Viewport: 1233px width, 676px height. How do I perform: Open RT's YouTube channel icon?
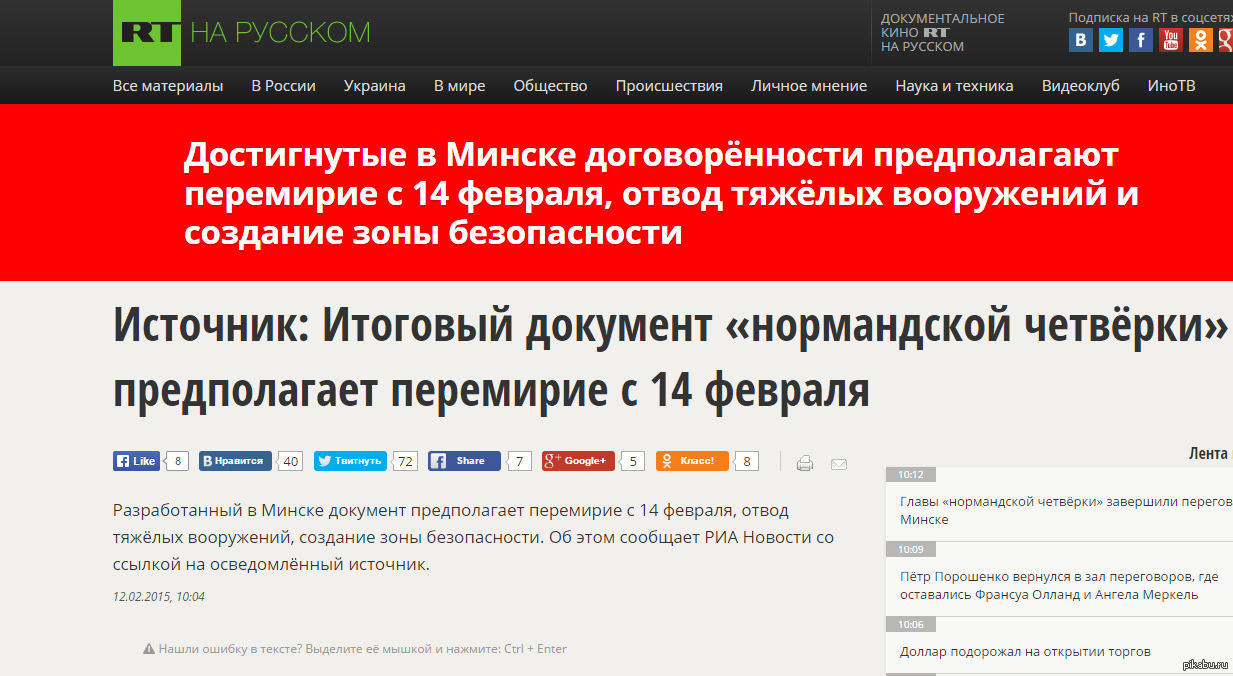coord(1170,40)
